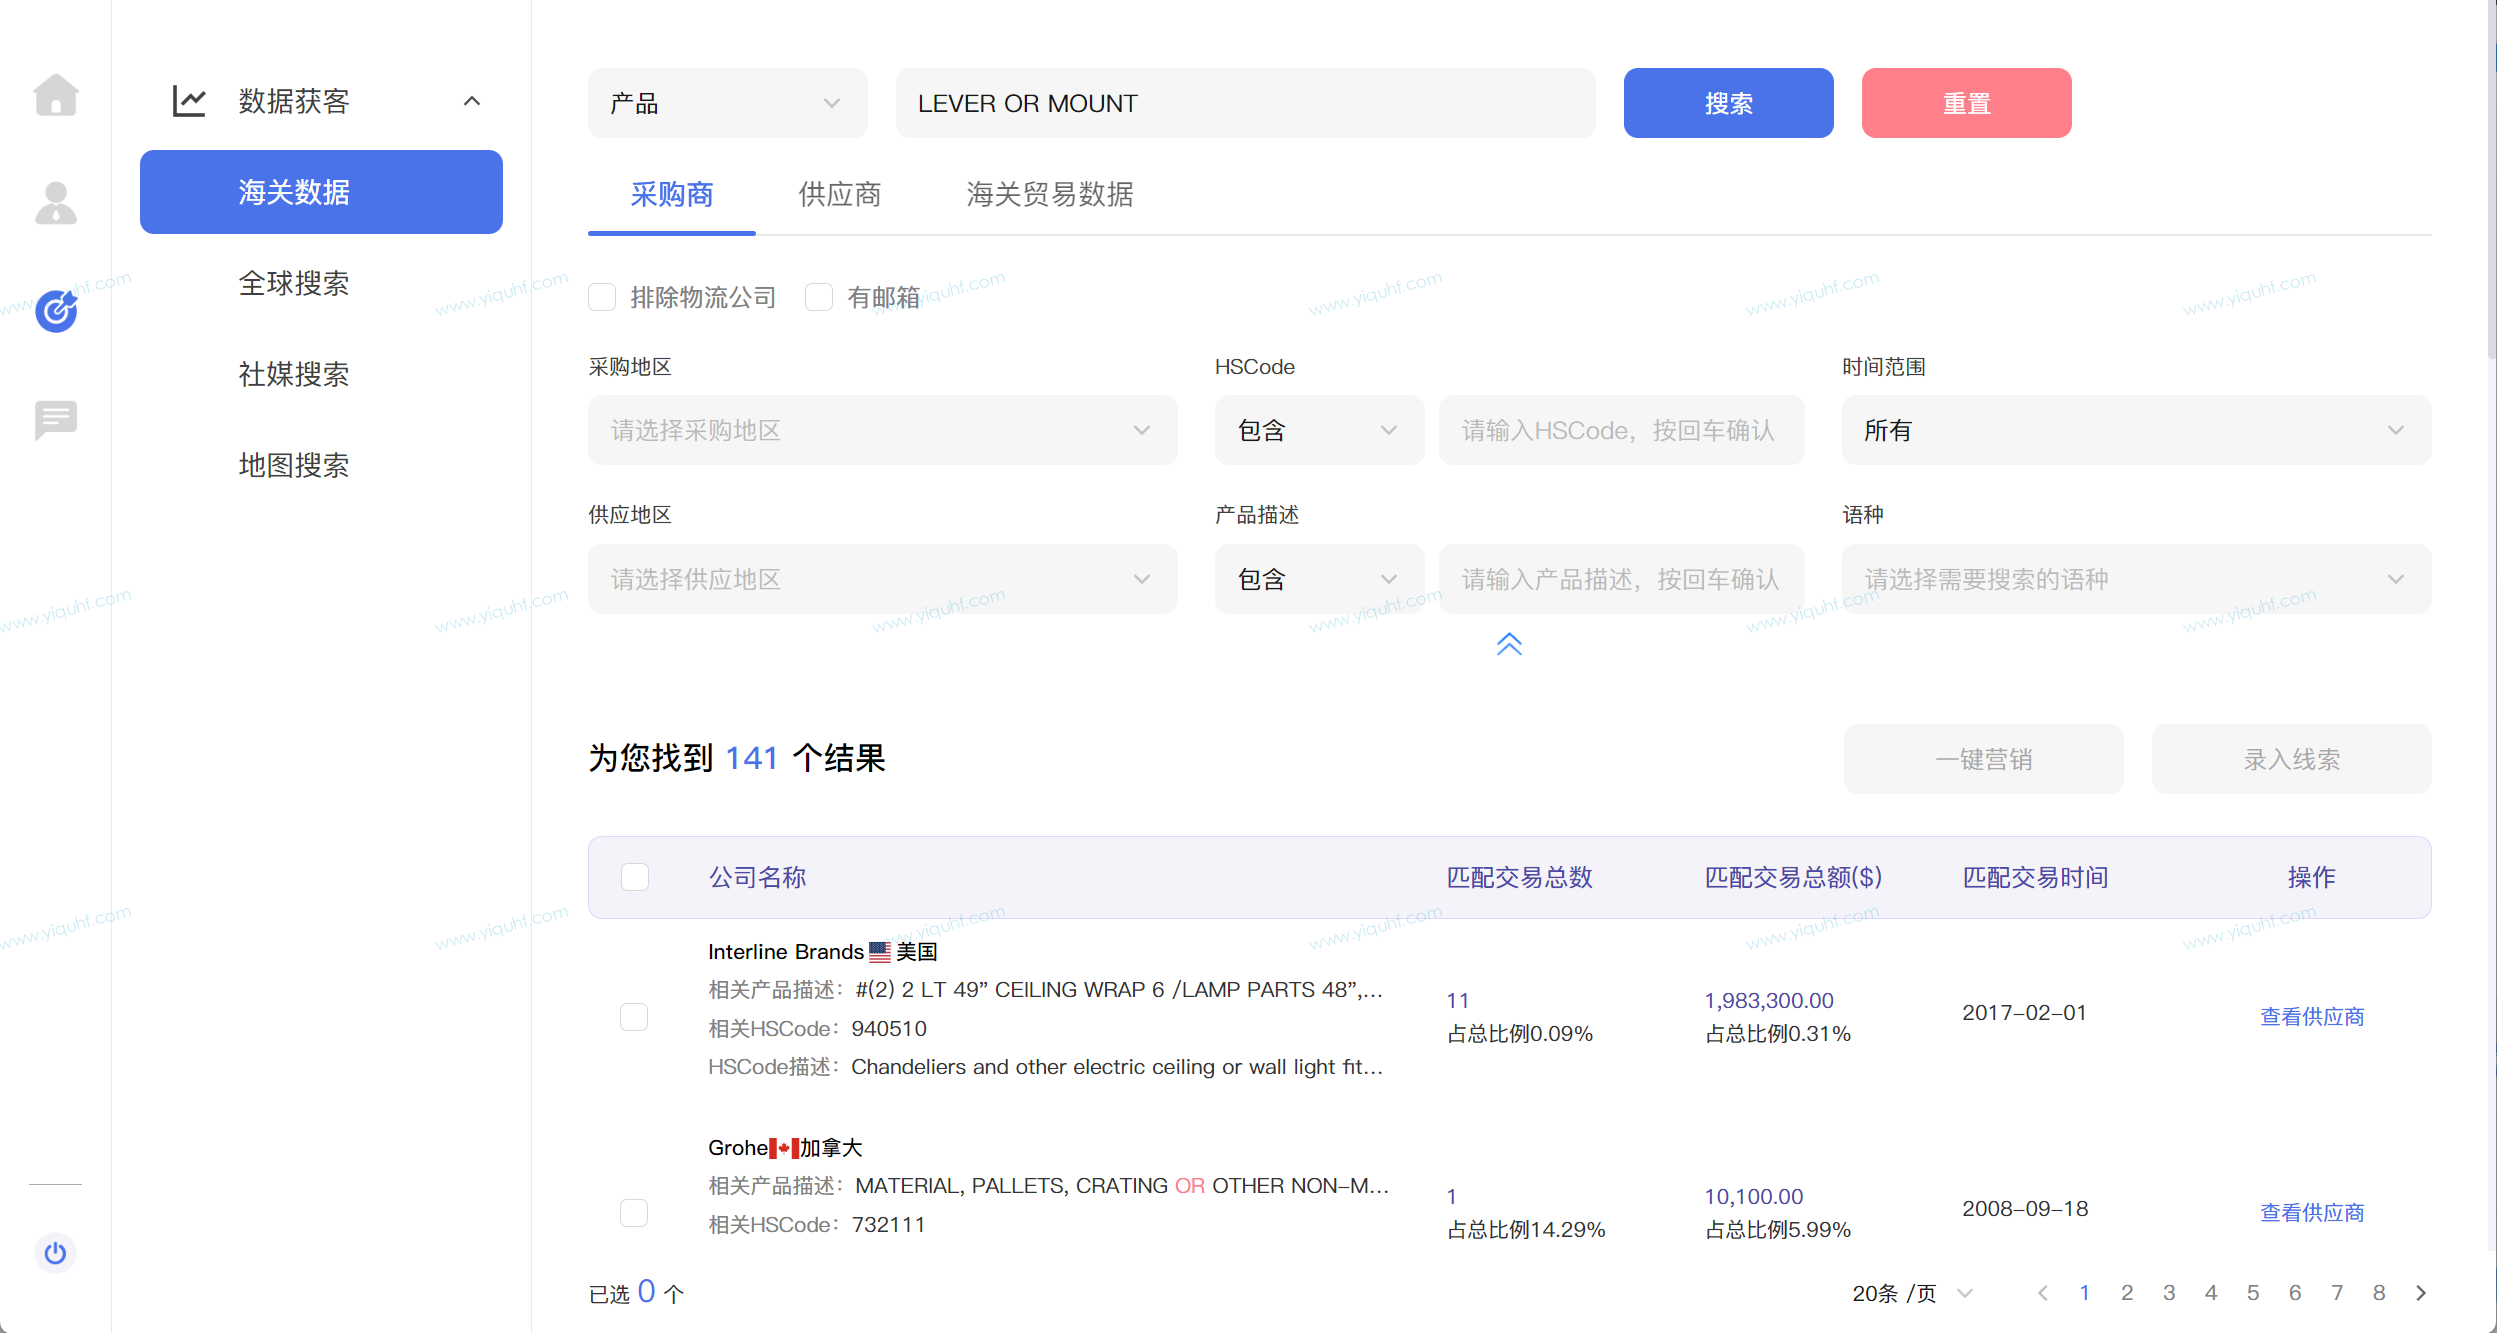This screenshot has height=1333, width=2497.
Task: Check the Grohe row checkbox
Action: pyautogui.click(x=634, y=1213)
